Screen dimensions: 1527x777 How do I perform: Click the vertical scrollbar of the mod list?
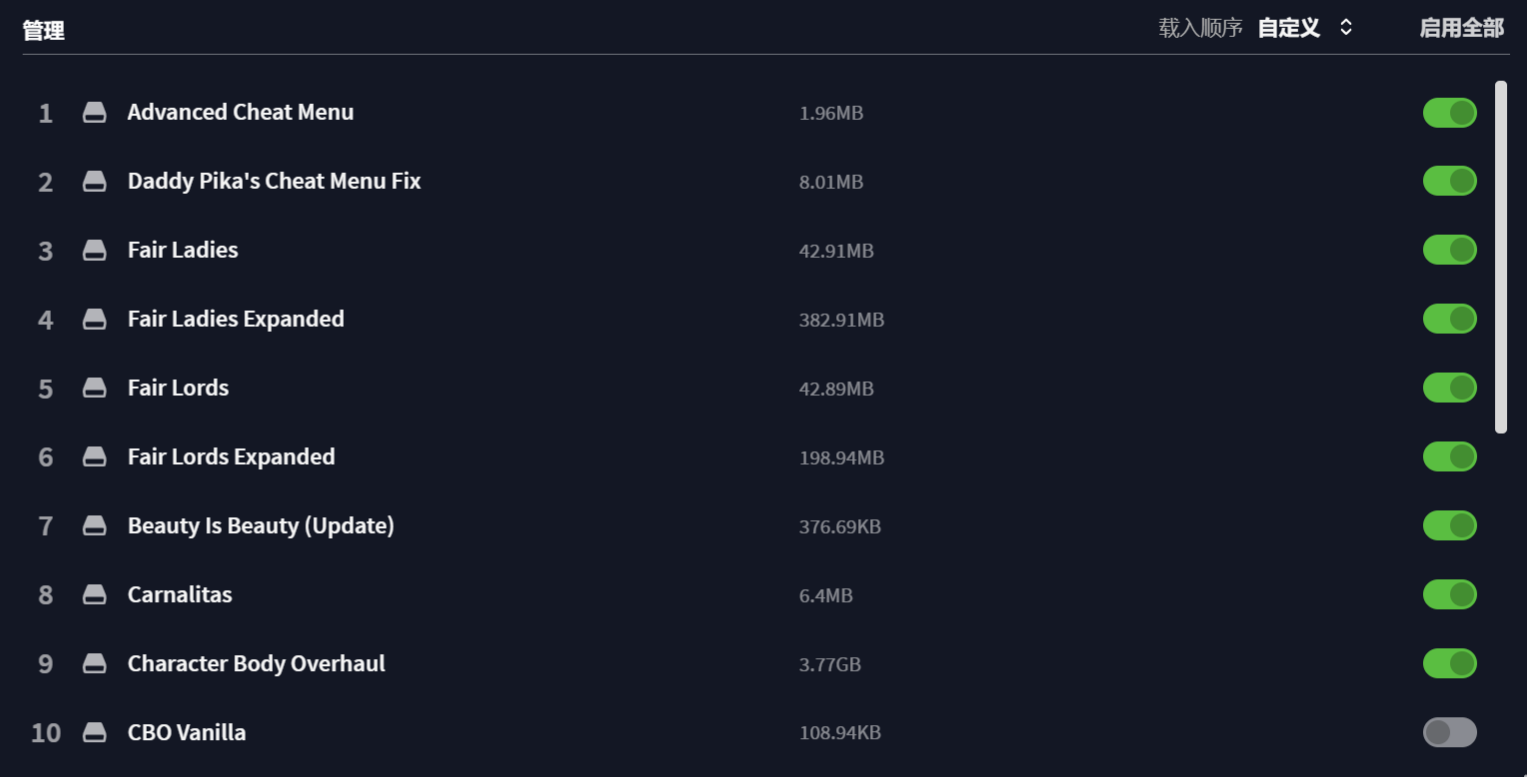point(1500,257)
